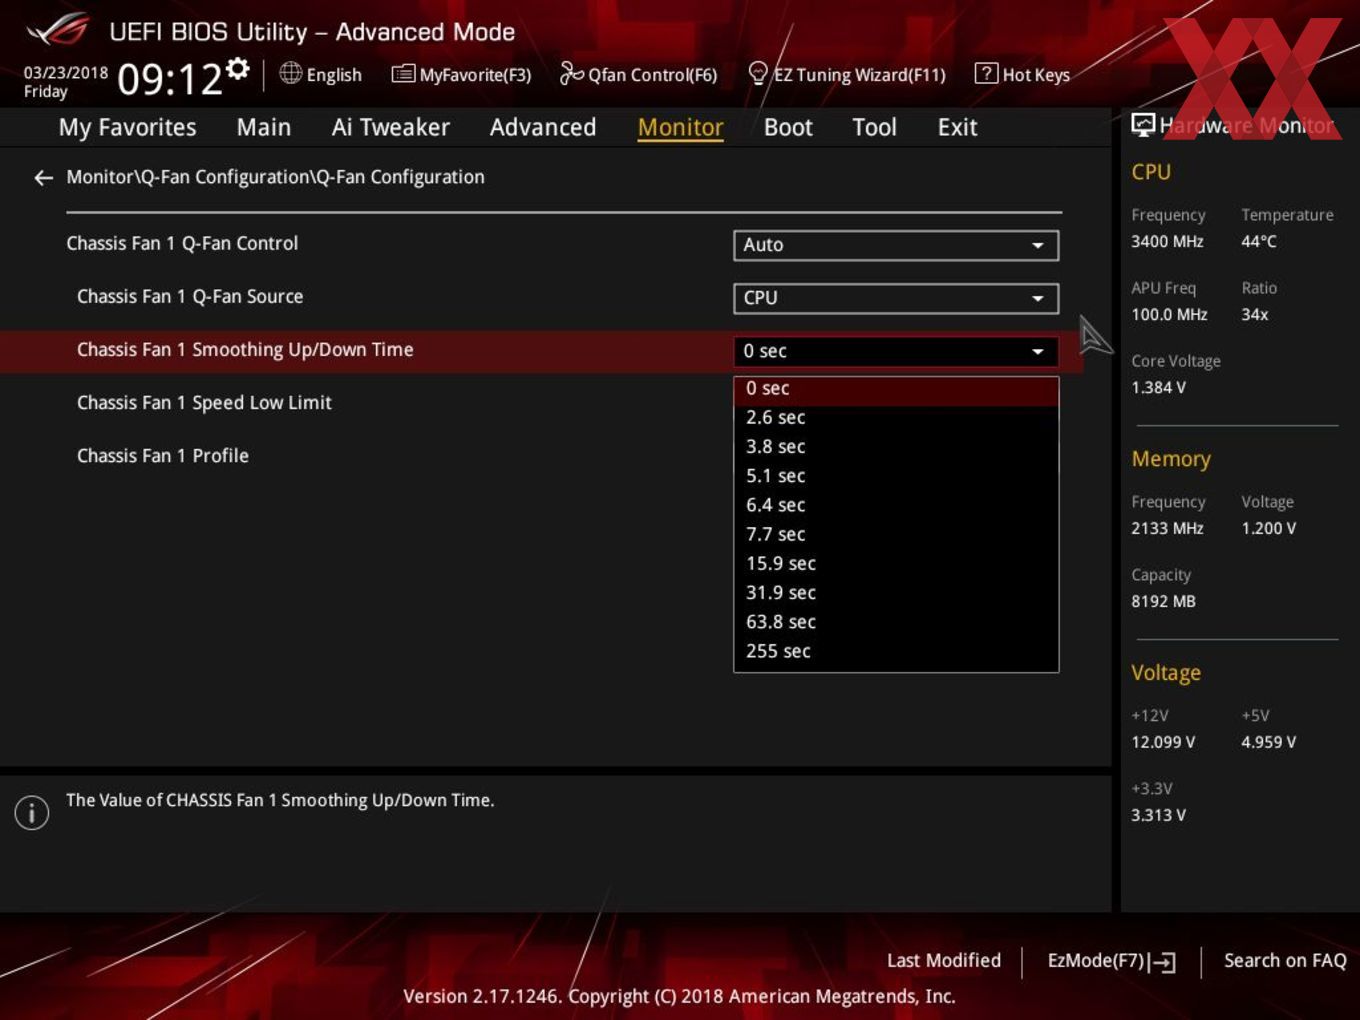This screenshot has height=1020, width=1360.
Task: Open the Tool tab
Action: [874, 128]
